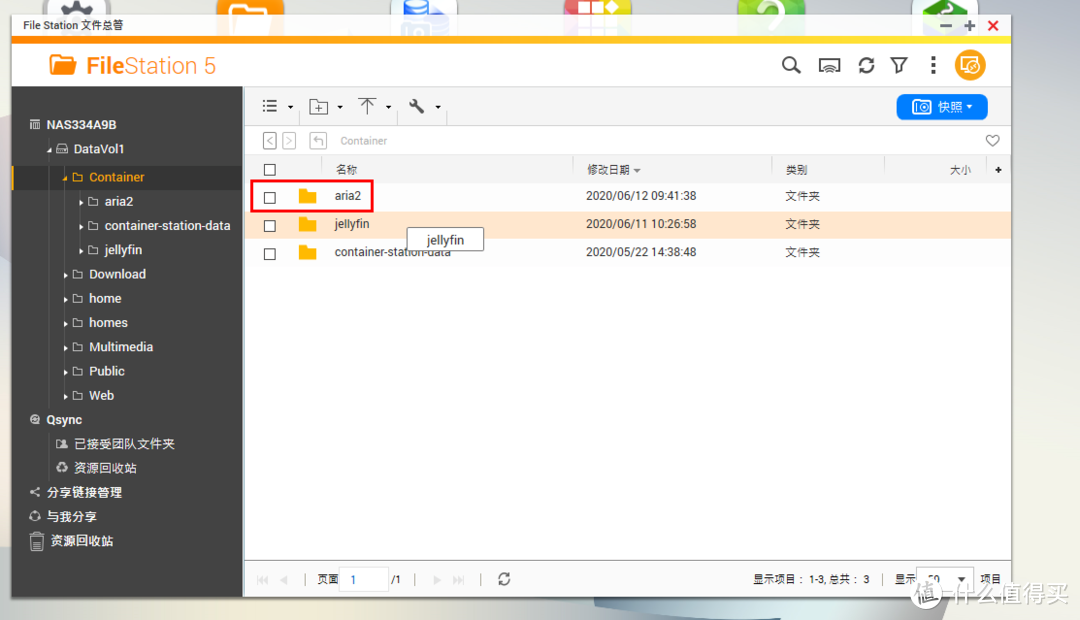Open the search magnifier icon

791,65
